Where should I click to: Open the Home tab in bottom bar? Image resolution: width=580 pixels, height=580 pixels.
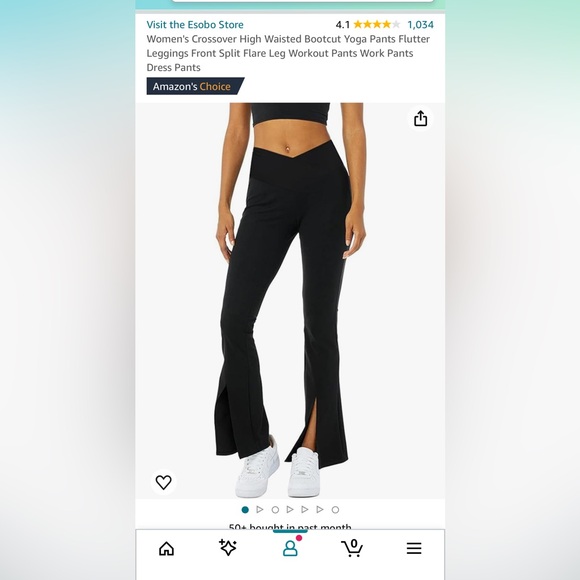[166, 548]
